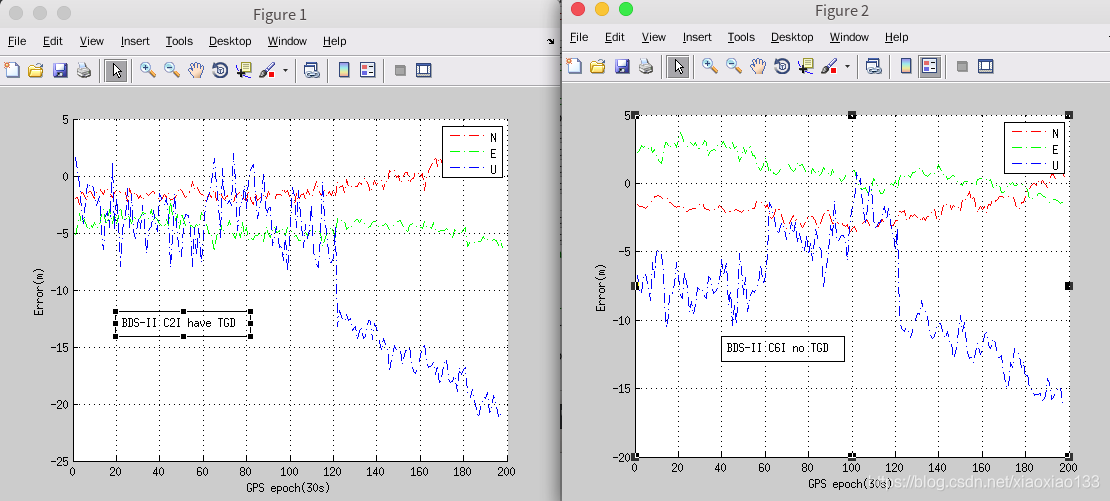Enable Rotate 3D tool in Figure 2
Screen dimensions: 1110x501
(x=782, y=67)
